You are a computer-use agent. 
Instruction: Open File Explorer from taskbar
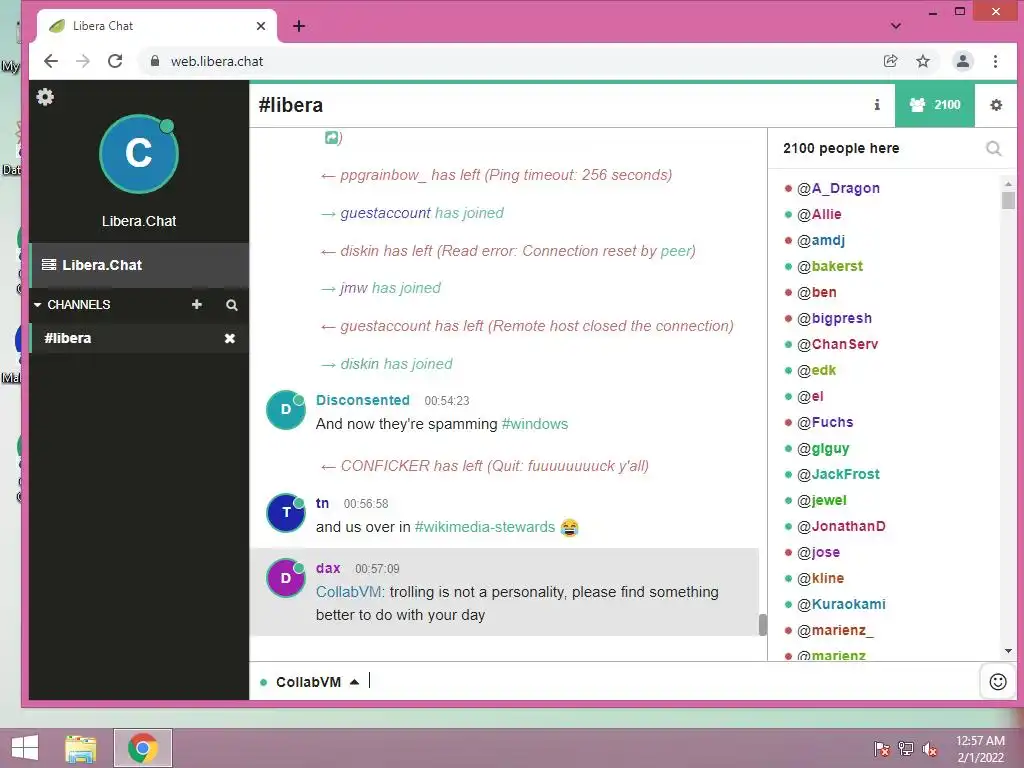tap(80, 748)
